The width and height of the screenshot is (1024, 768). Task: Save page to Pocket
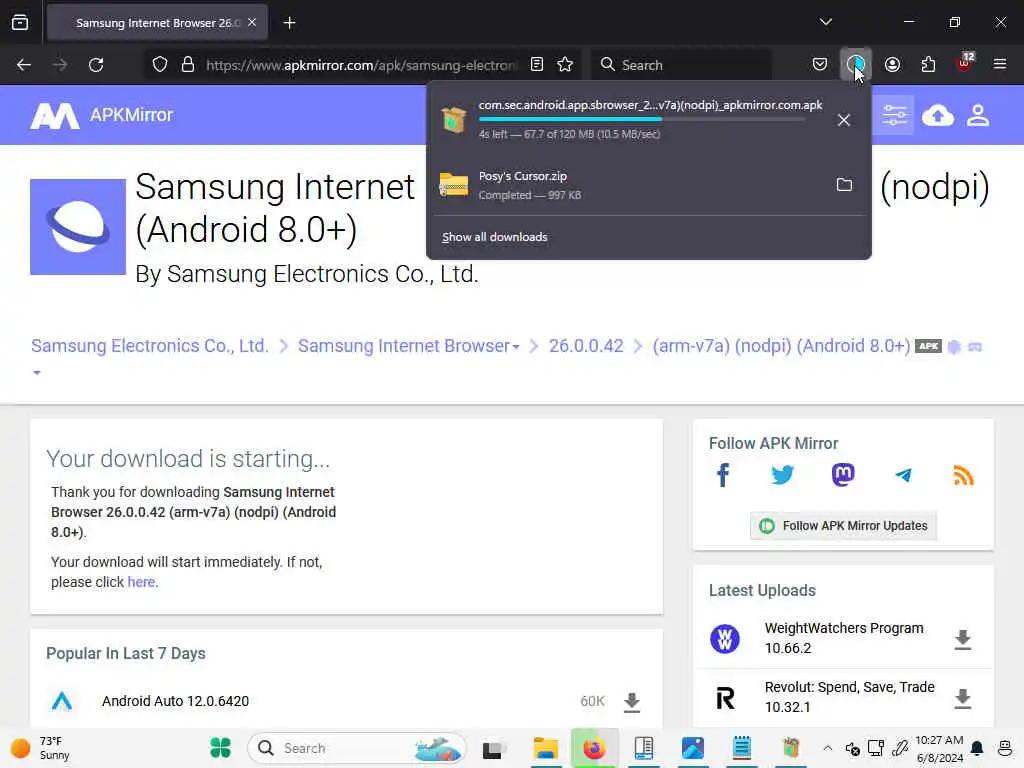(820, 65)
